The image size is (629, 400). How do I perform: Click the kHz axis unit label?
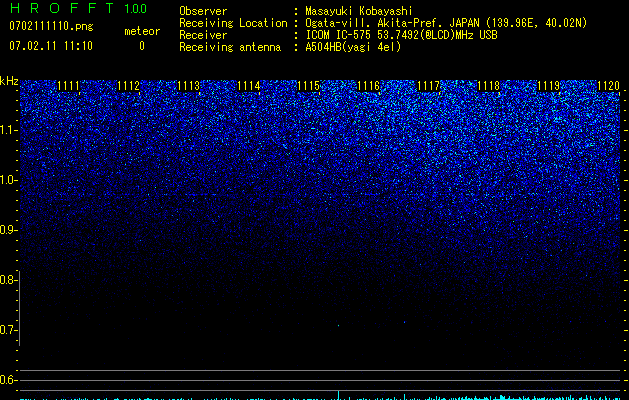tap(9, 81)
